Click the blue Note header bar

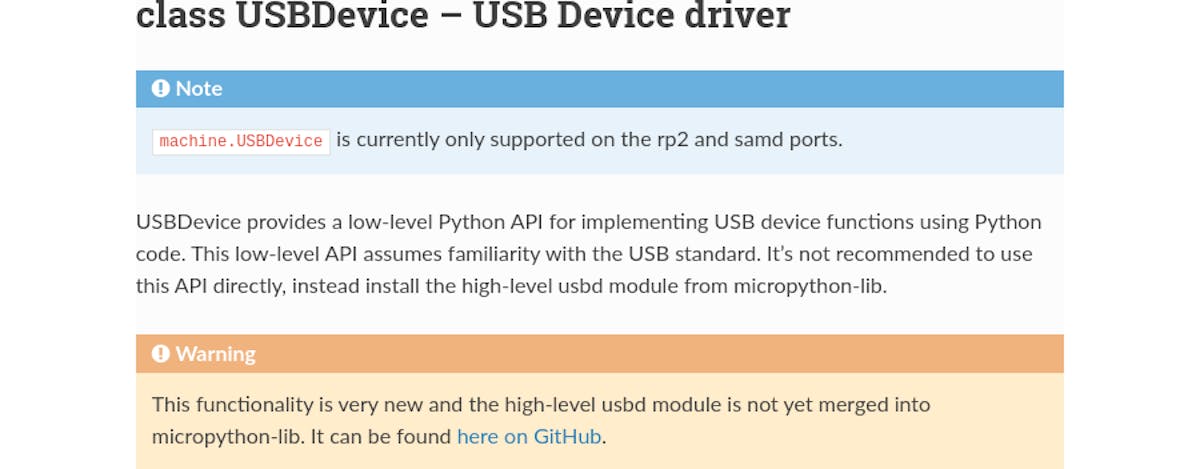pos(600,88)
